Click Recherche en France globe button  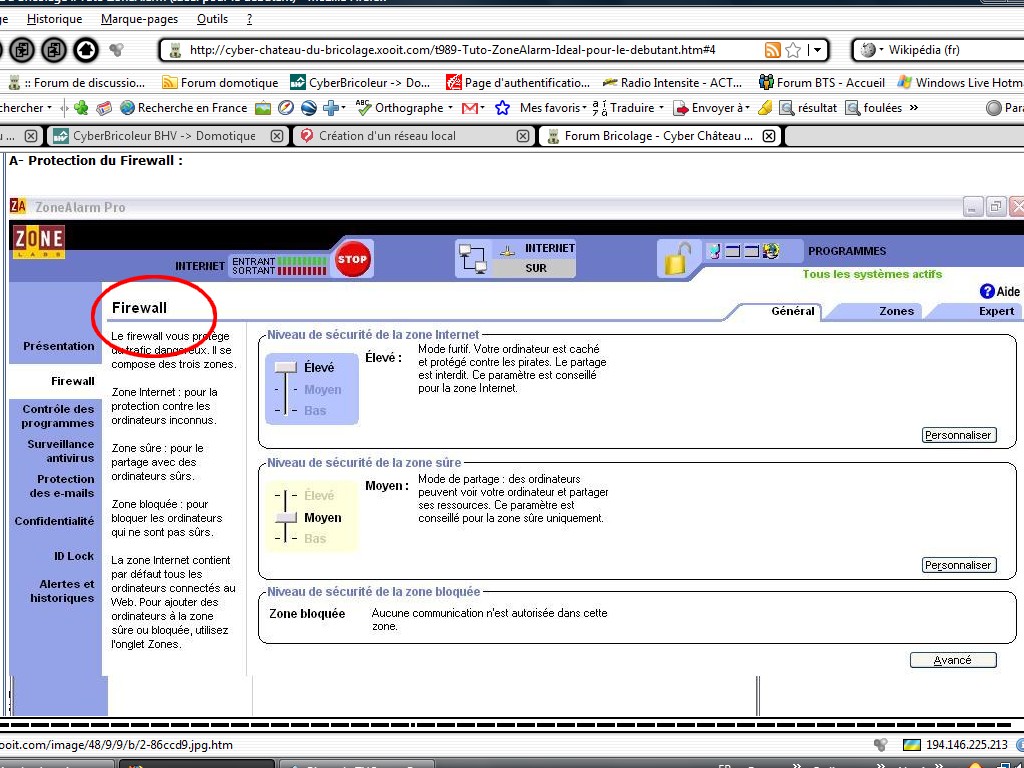click(184, 108)
